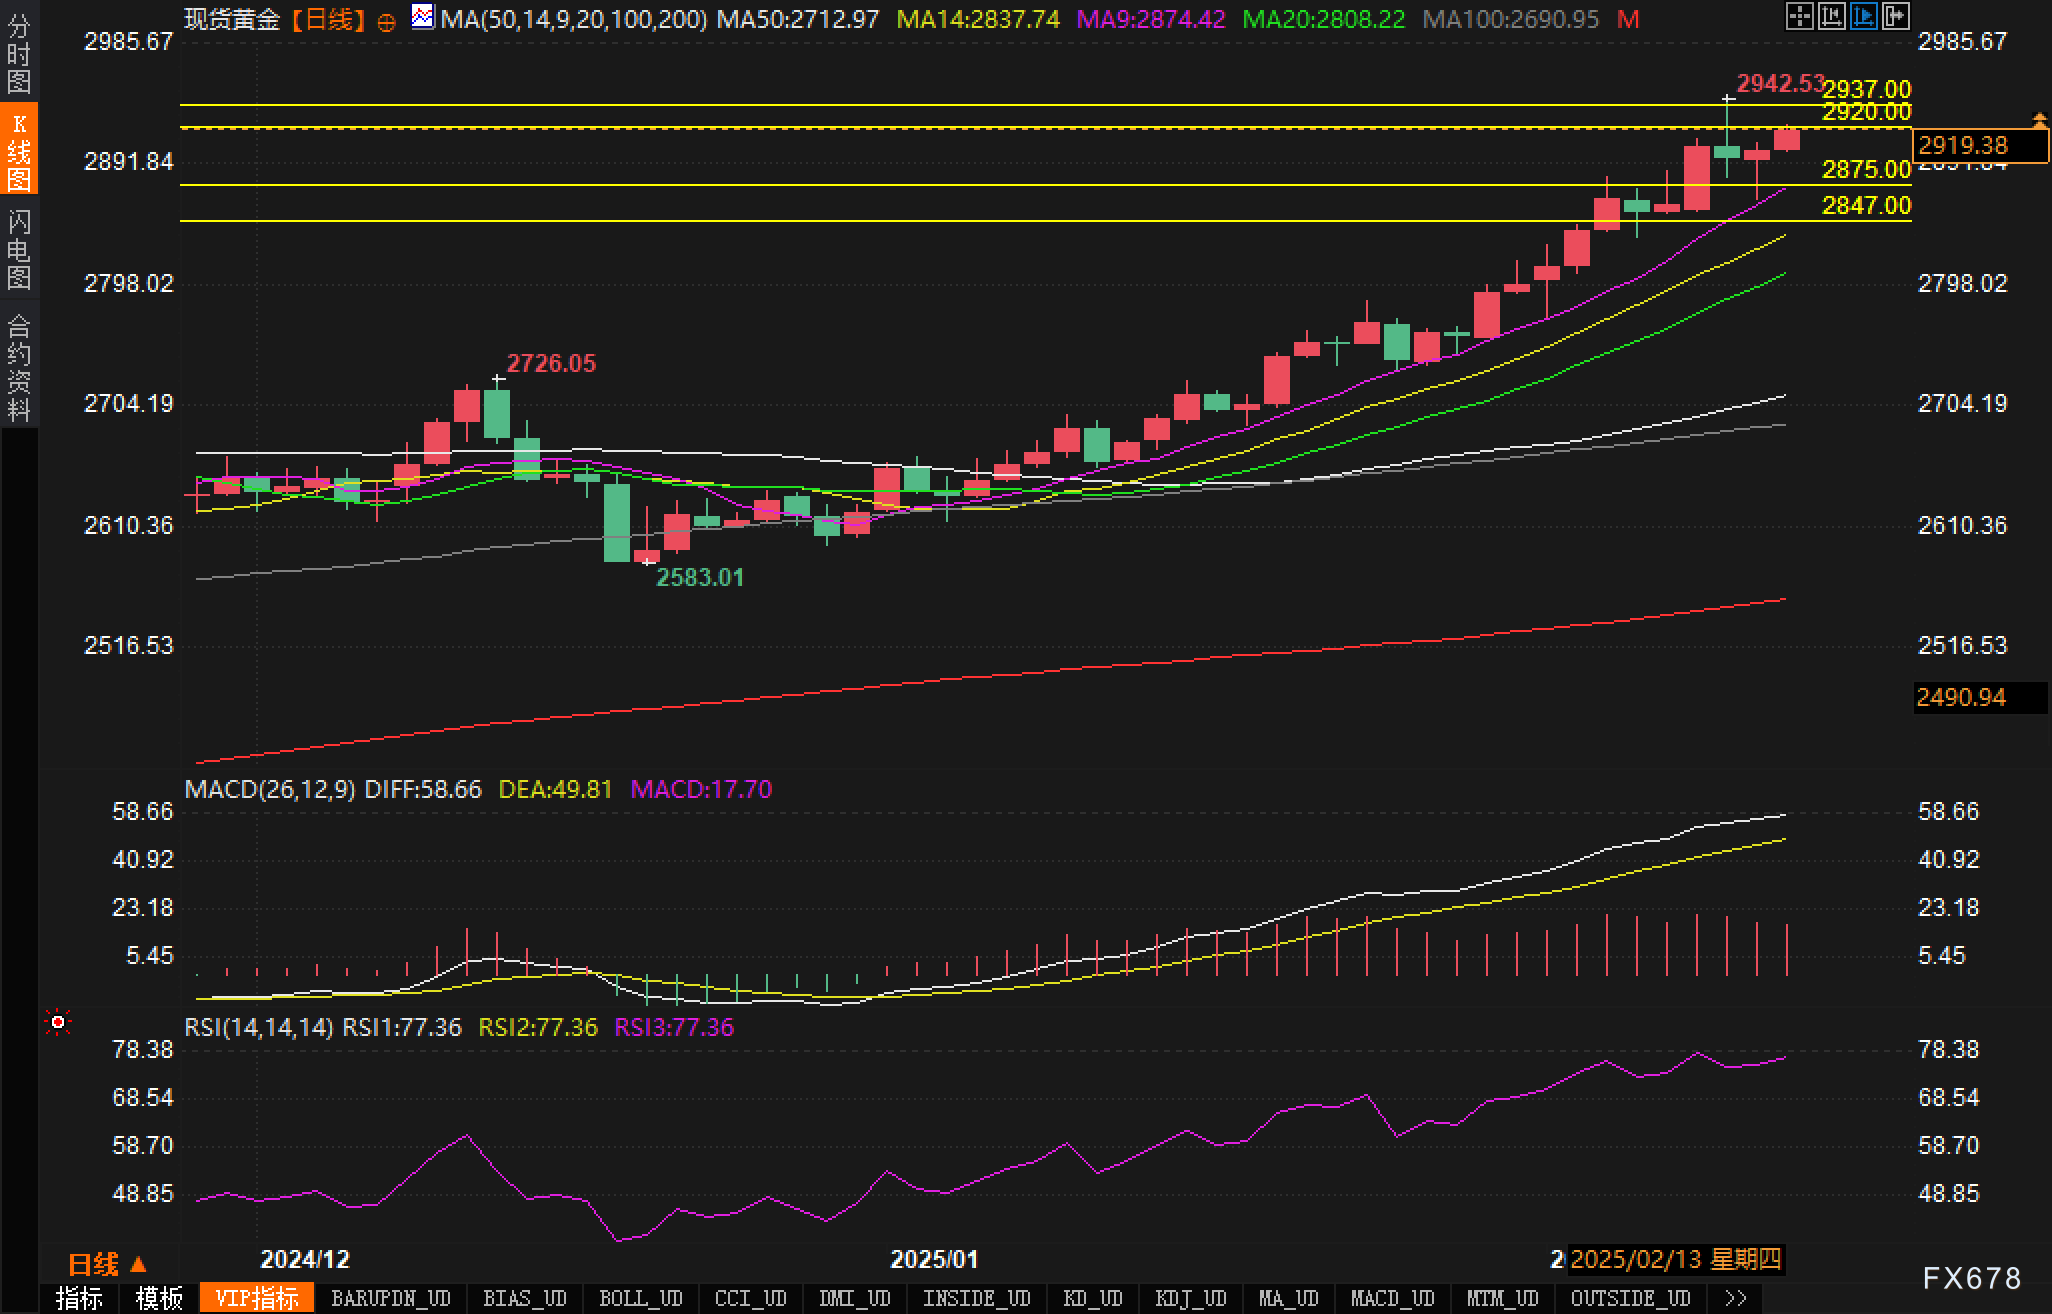
Task: Open the 模板 menu at bottom
Action: pyautogui.click(x=159, y=1298)
